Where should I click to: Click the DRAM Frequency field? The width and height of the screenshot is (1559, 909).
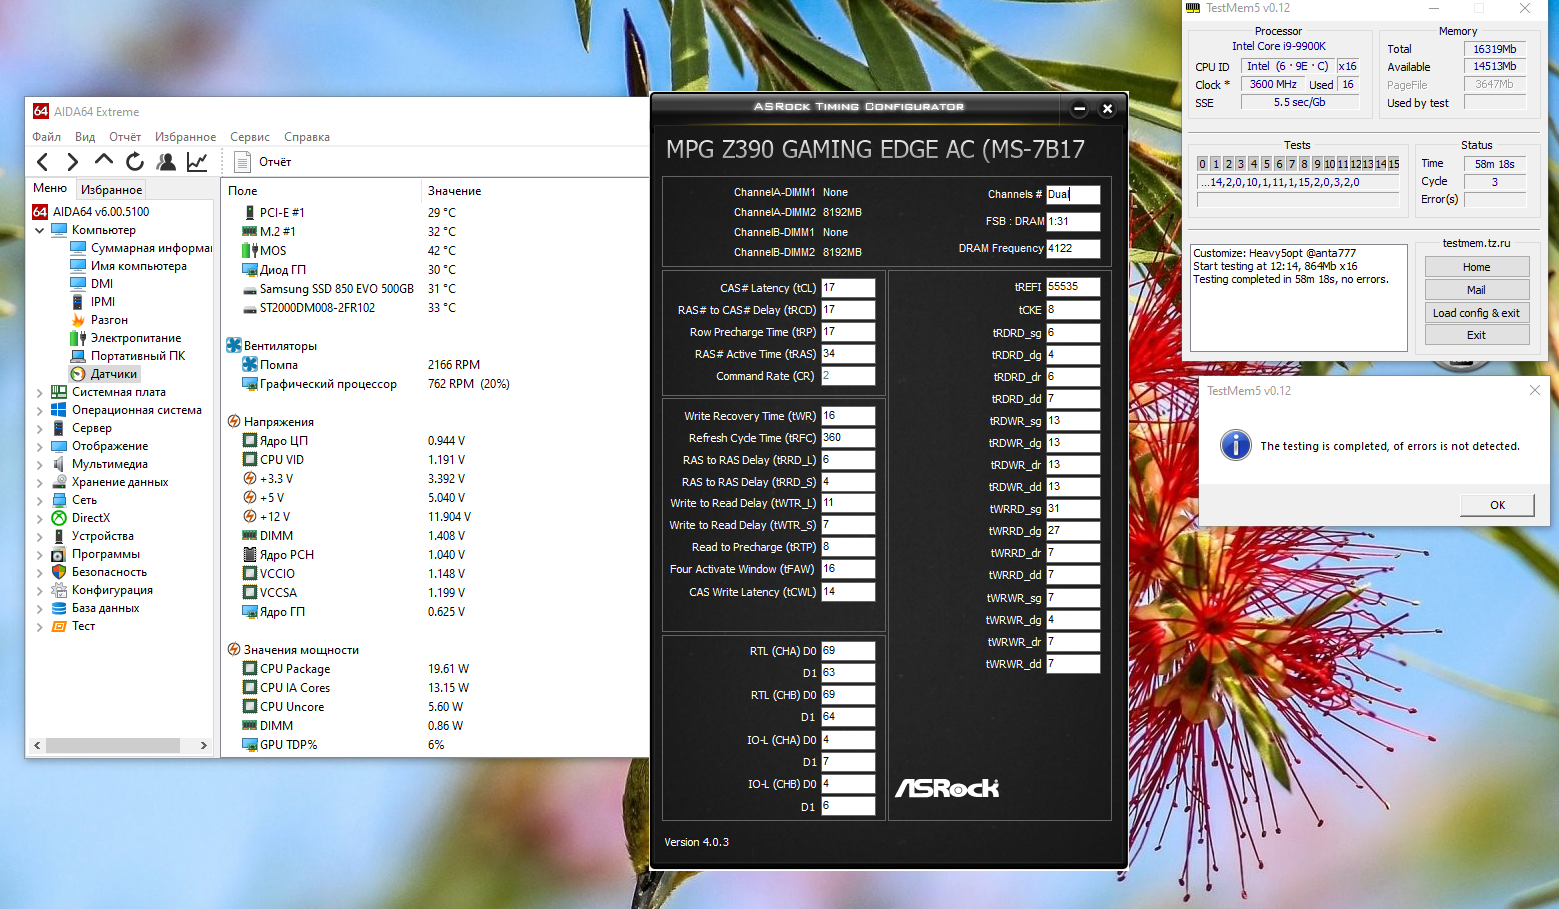[1073, 248]
